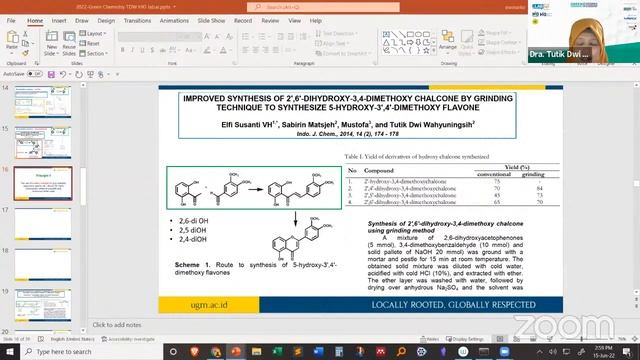Insert the star shape from gallery

click(x=426, y=51)
